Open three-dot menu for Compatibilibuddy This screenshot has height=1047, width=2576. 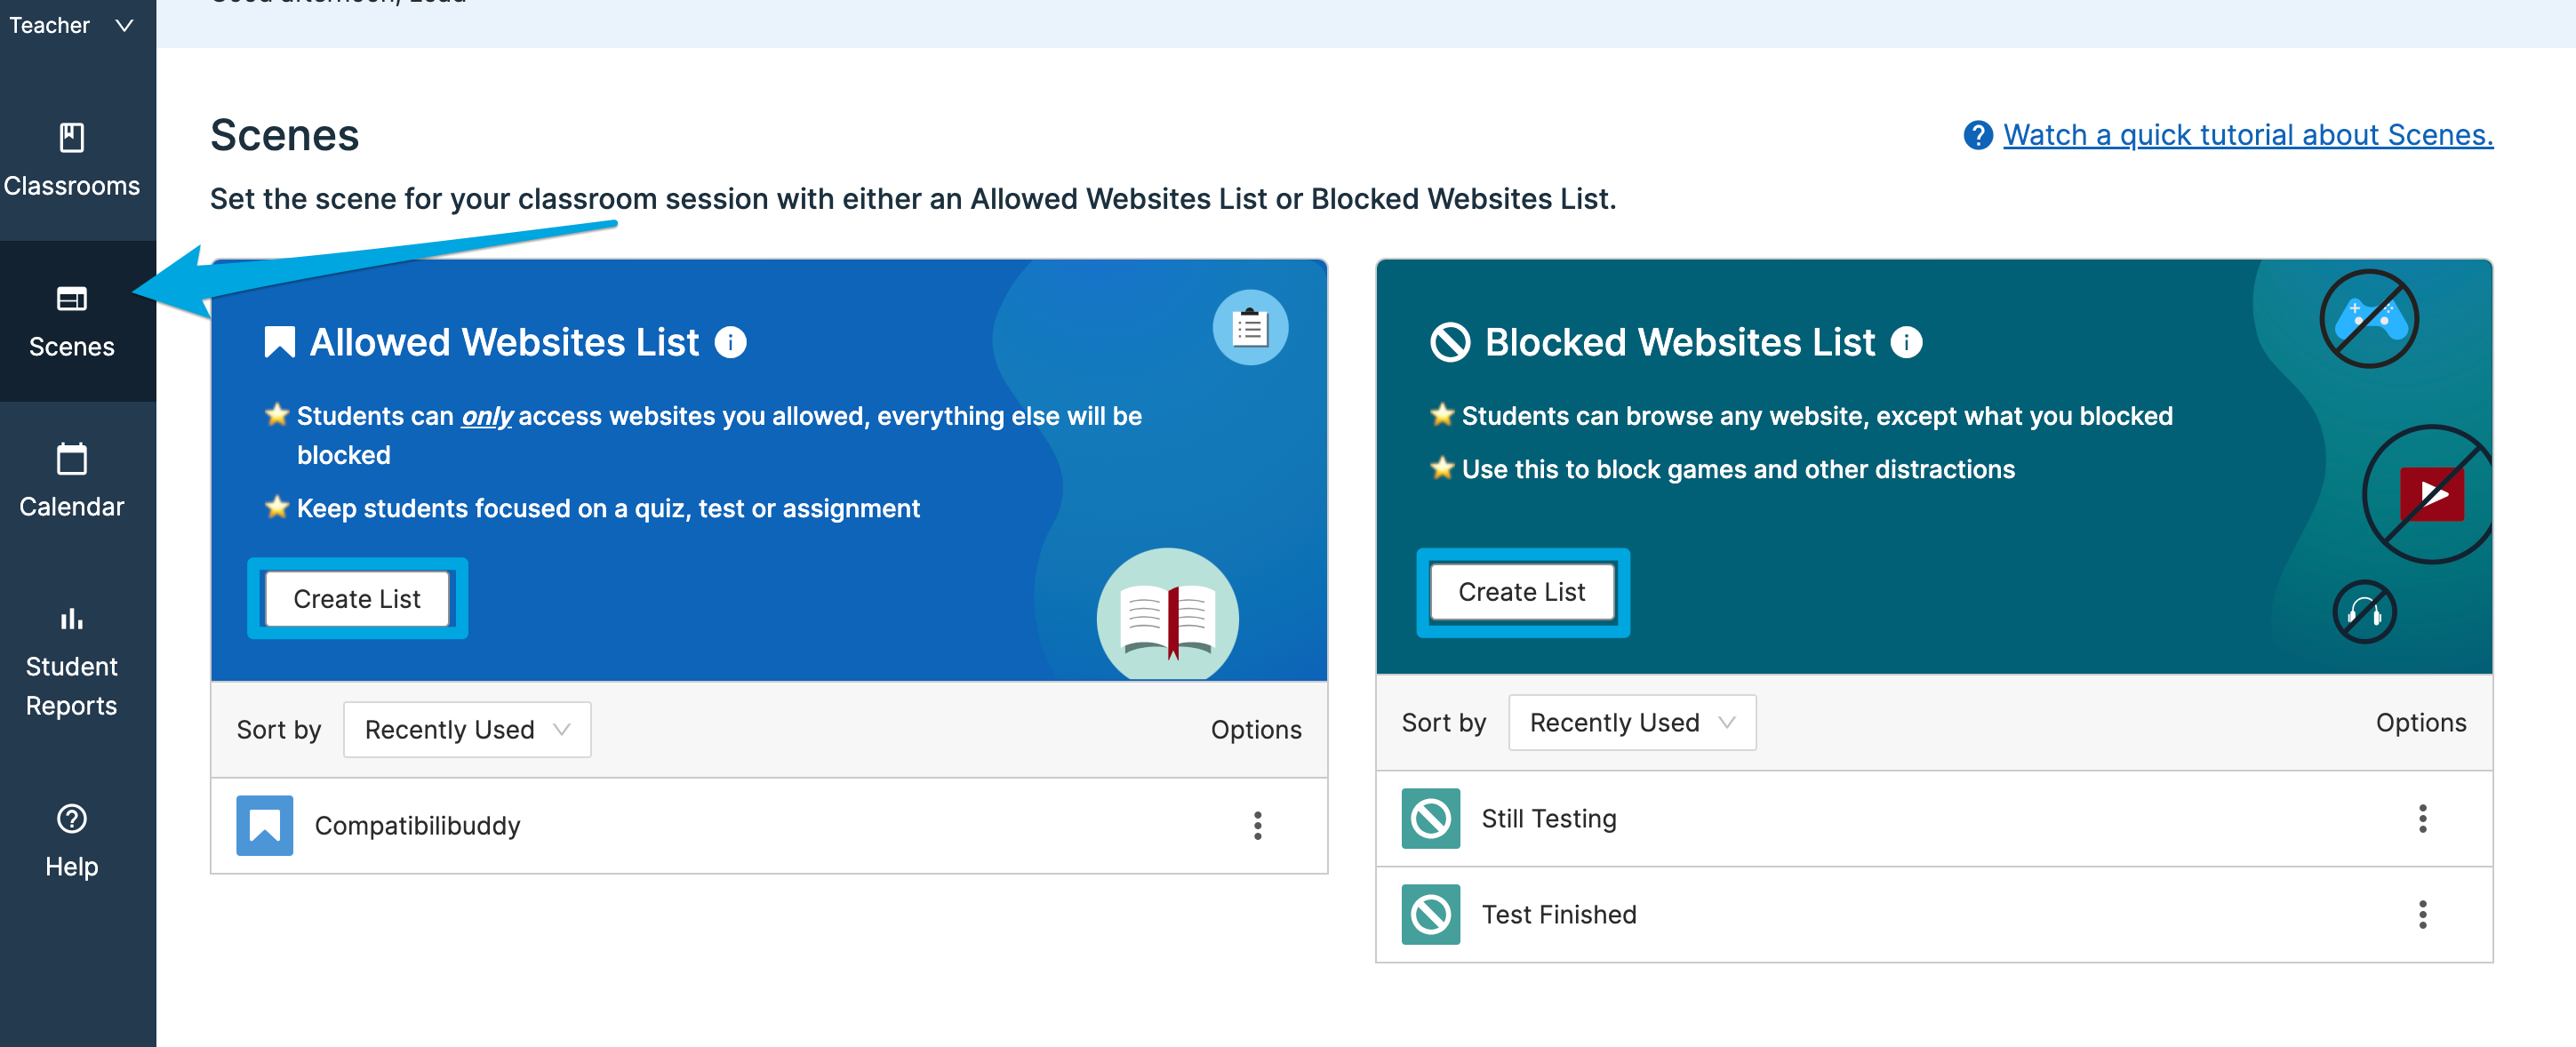click(1257, 825)
